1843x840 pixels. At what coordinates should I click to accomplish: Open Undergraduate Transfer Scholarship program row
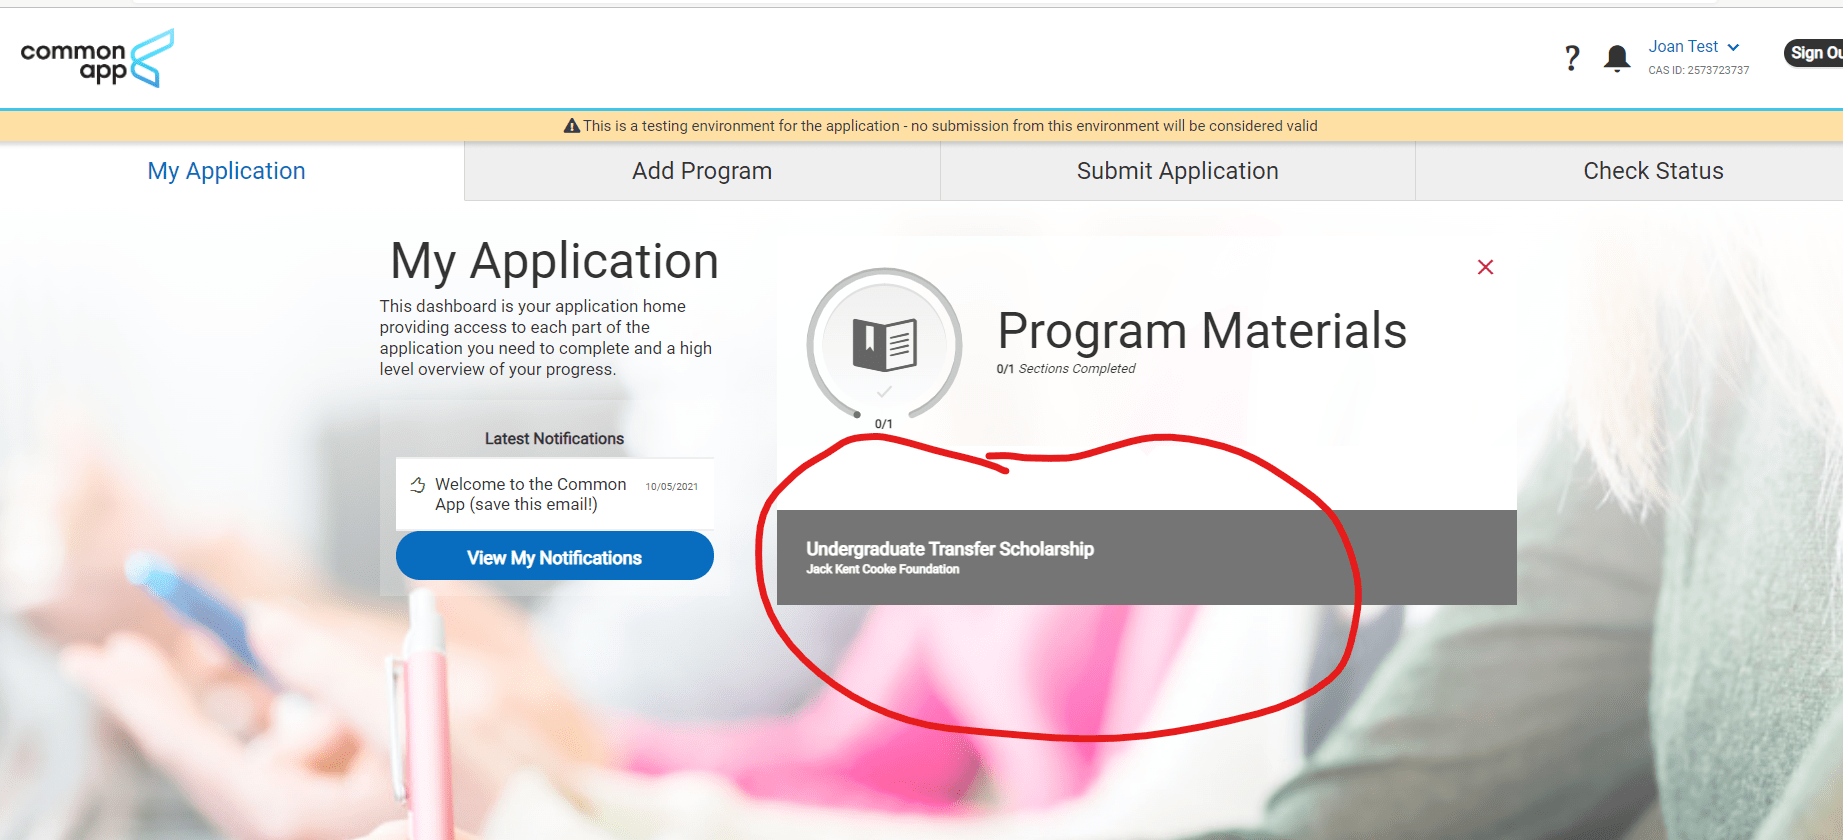(1146, 557)
